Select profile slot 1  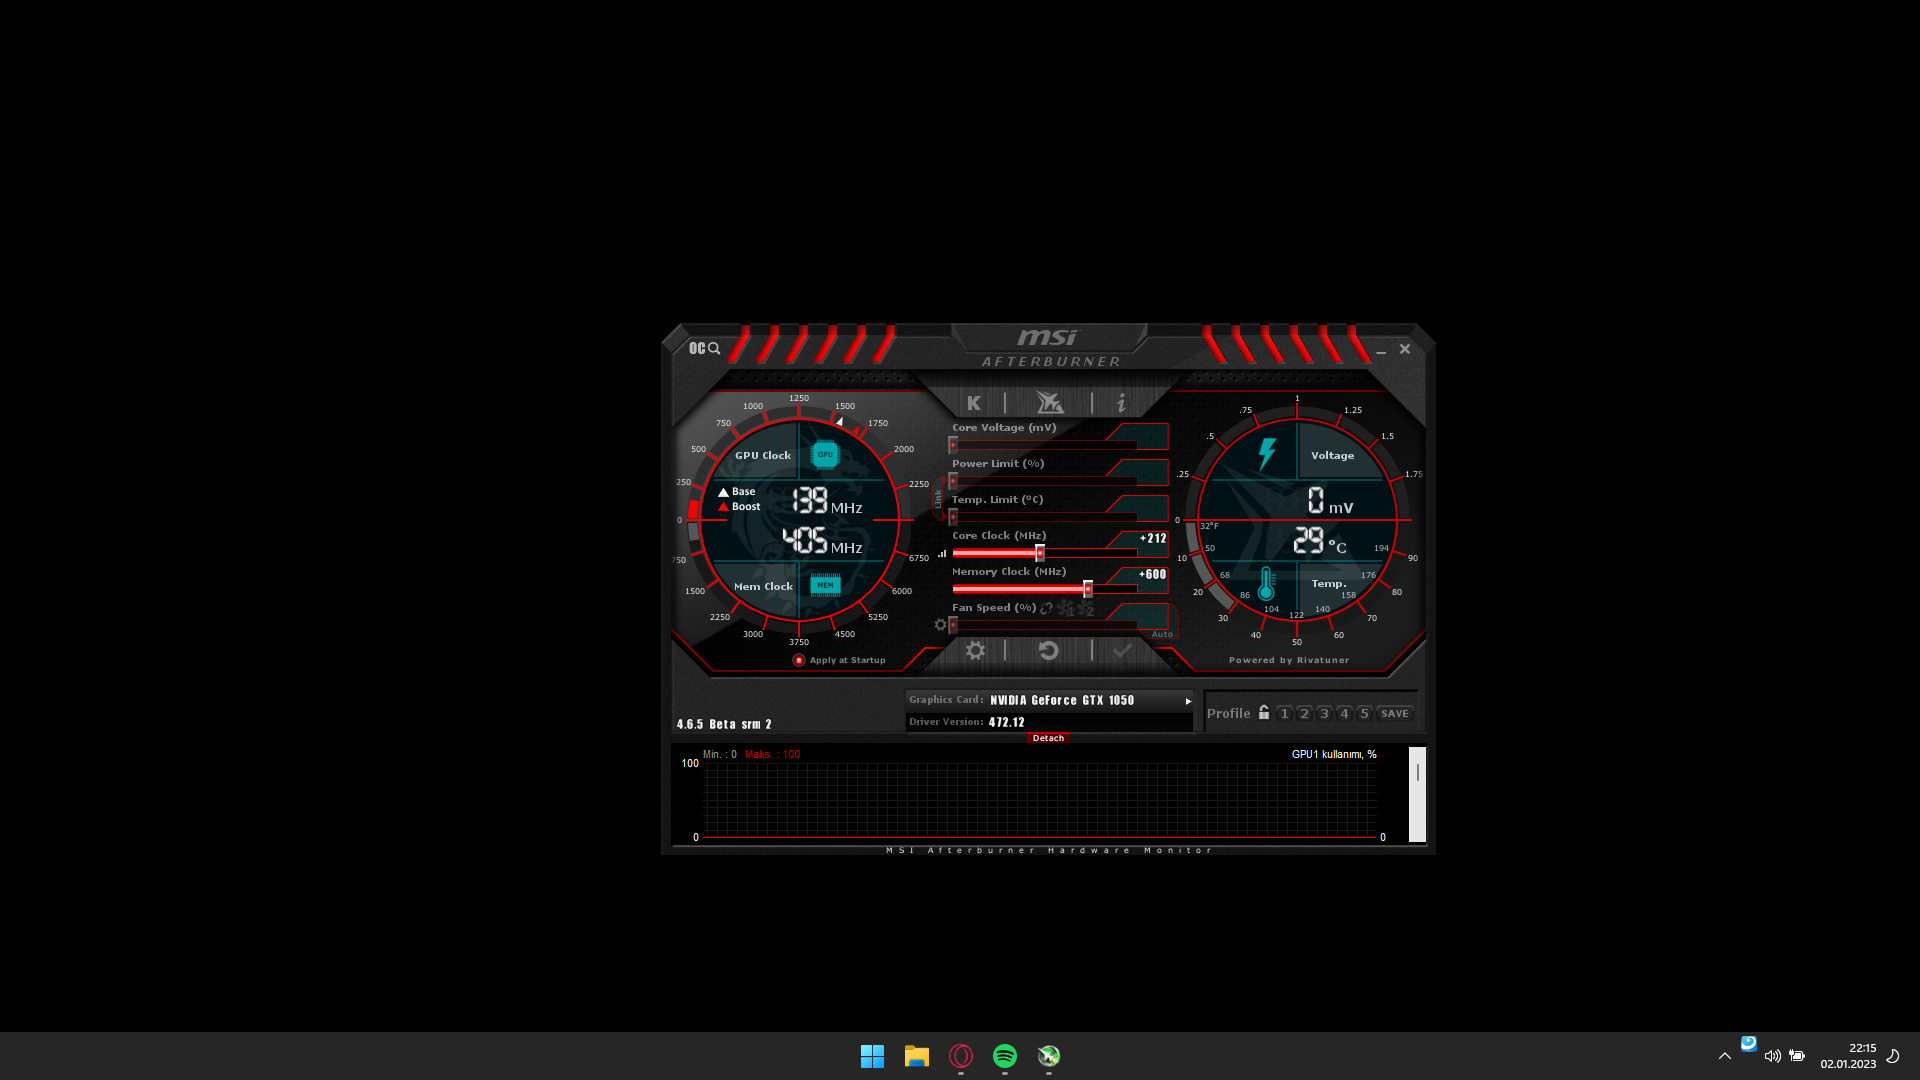(x=1284, y=714)
